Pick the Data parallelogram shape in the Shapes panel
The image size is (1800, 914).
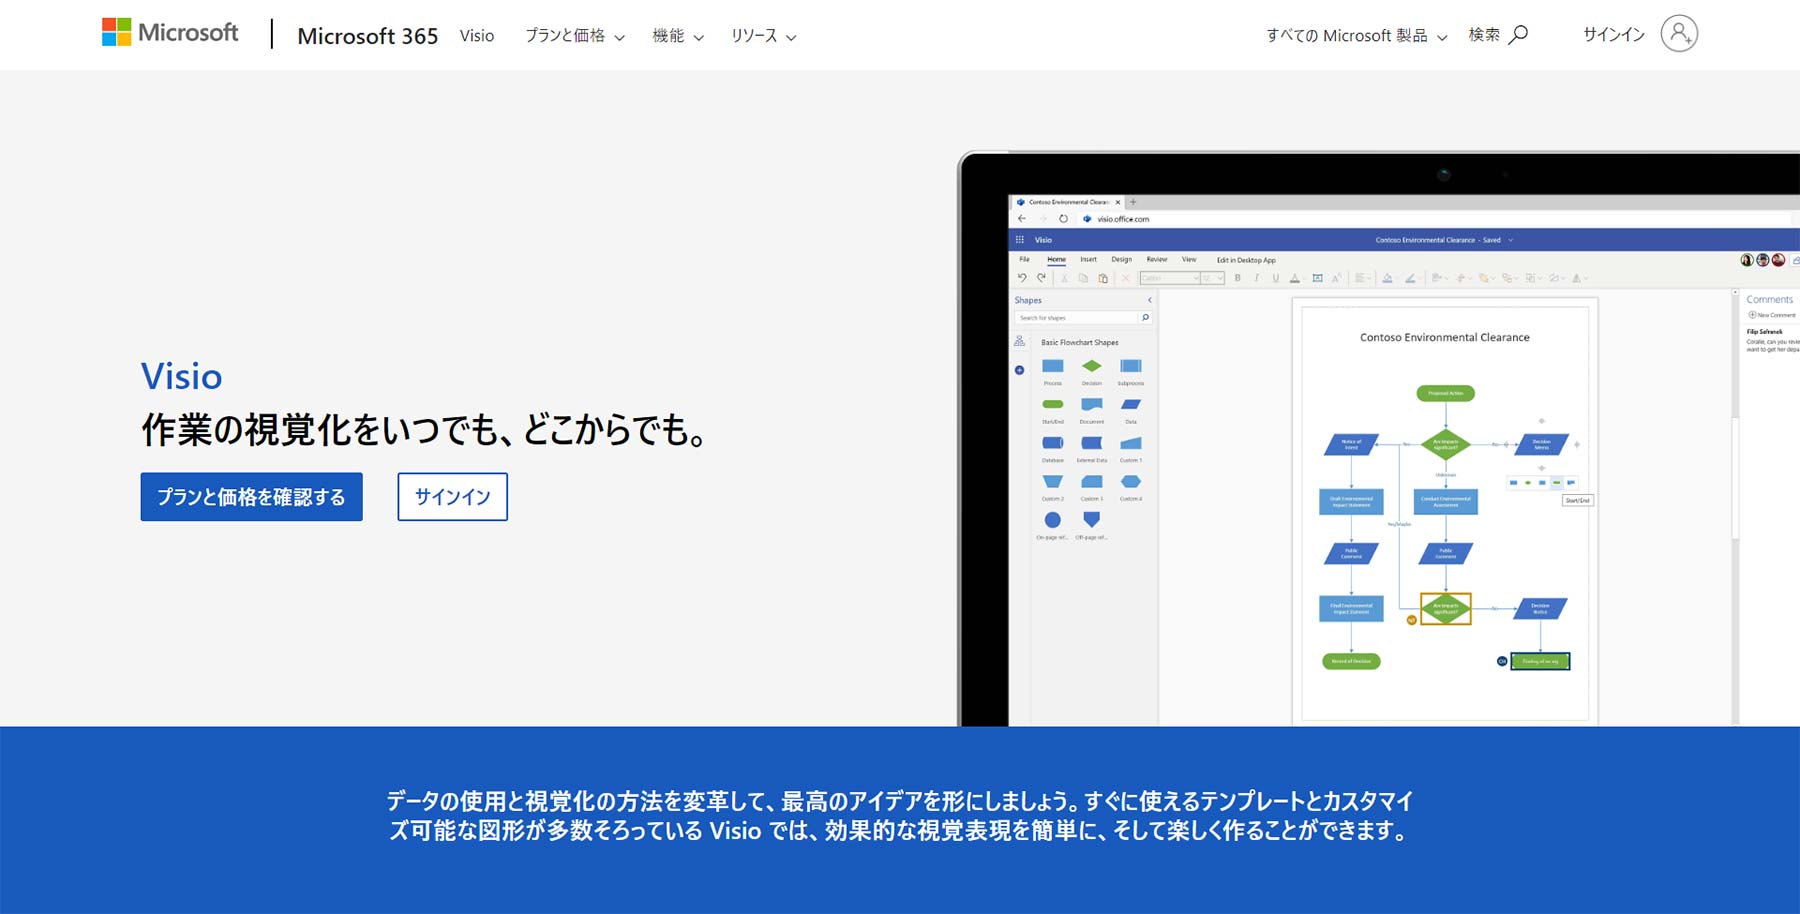[1131, 404]
